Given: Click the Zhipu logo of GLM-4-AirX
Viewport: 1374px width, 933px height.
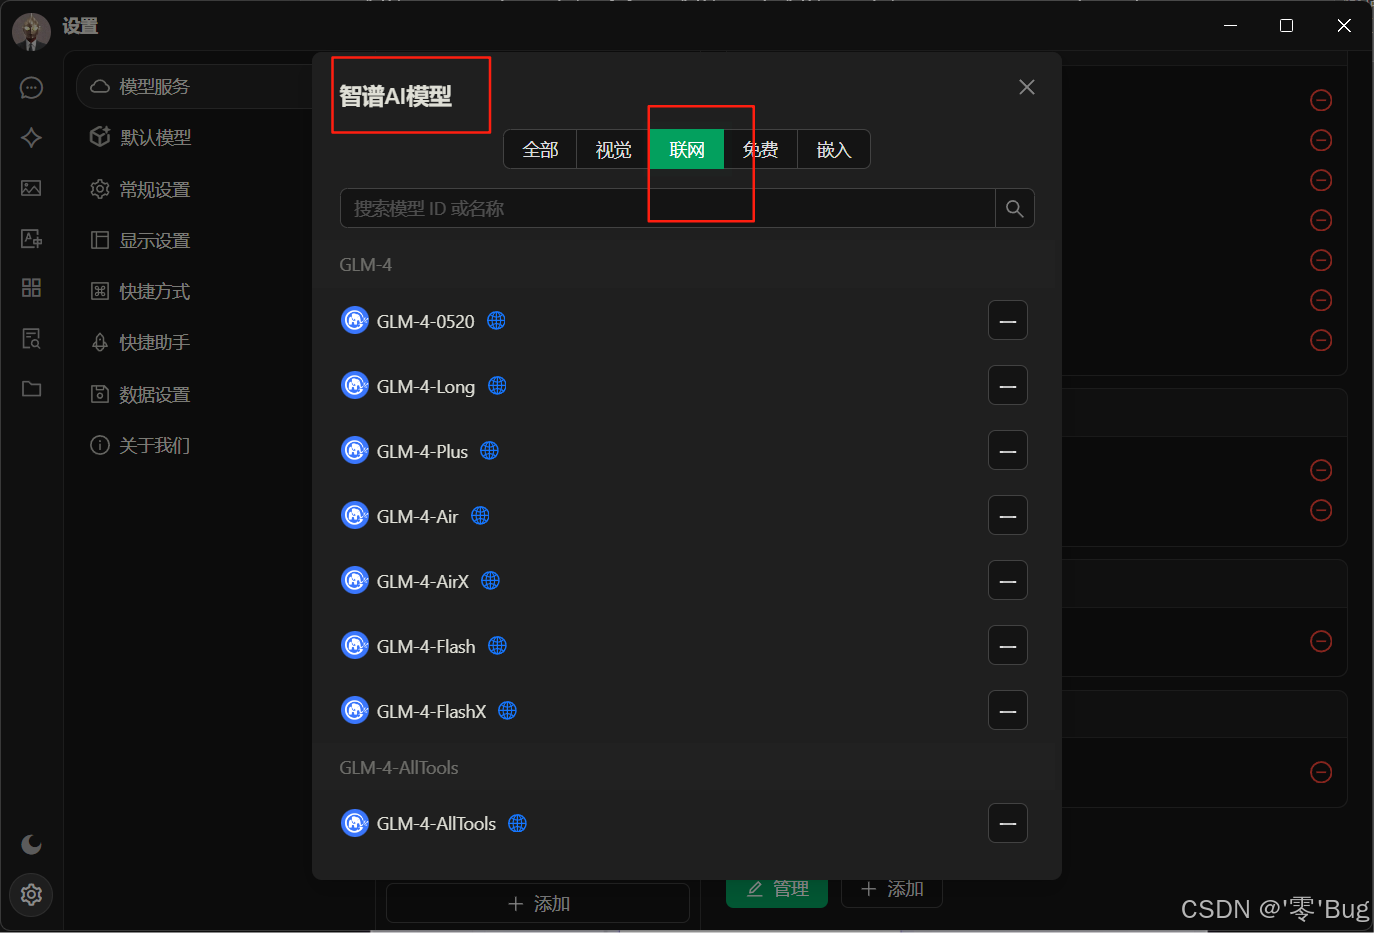Looking at the screenshot, I should point(355,580).
